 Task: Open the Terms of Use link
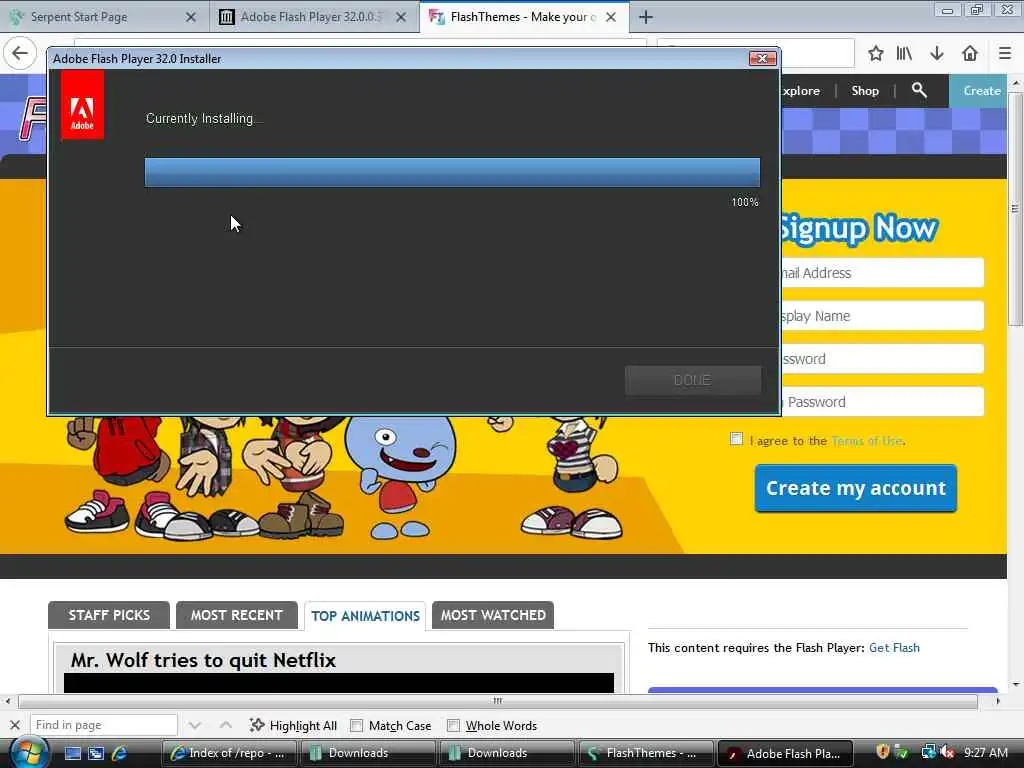(x=867, y=441)
